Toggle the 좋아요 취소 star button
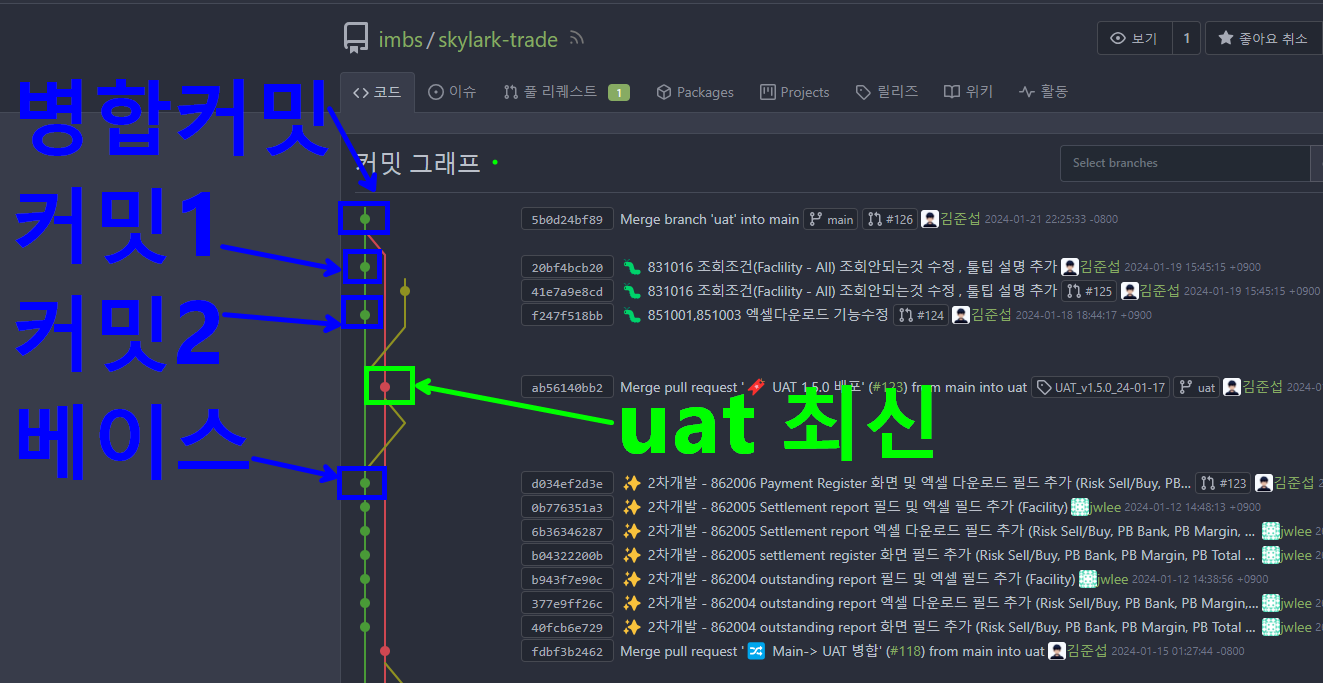The height and width of the screenshot is (683, 1323). pyautogui.click(x=1263, y=39)
